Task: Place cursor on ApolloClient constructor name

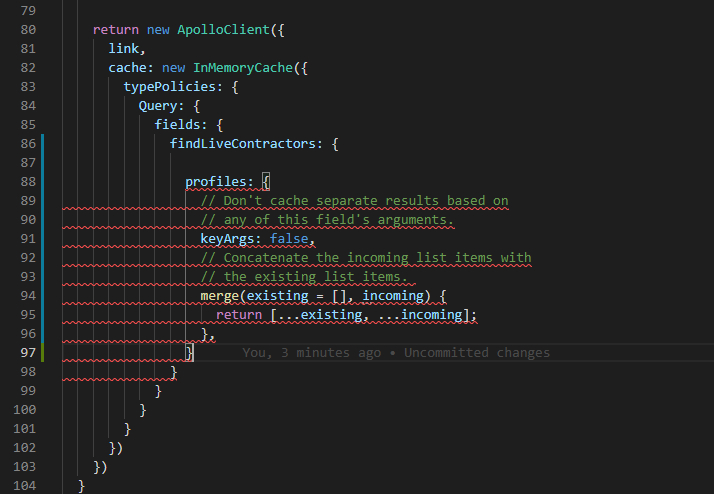Action: pos(224,30)
